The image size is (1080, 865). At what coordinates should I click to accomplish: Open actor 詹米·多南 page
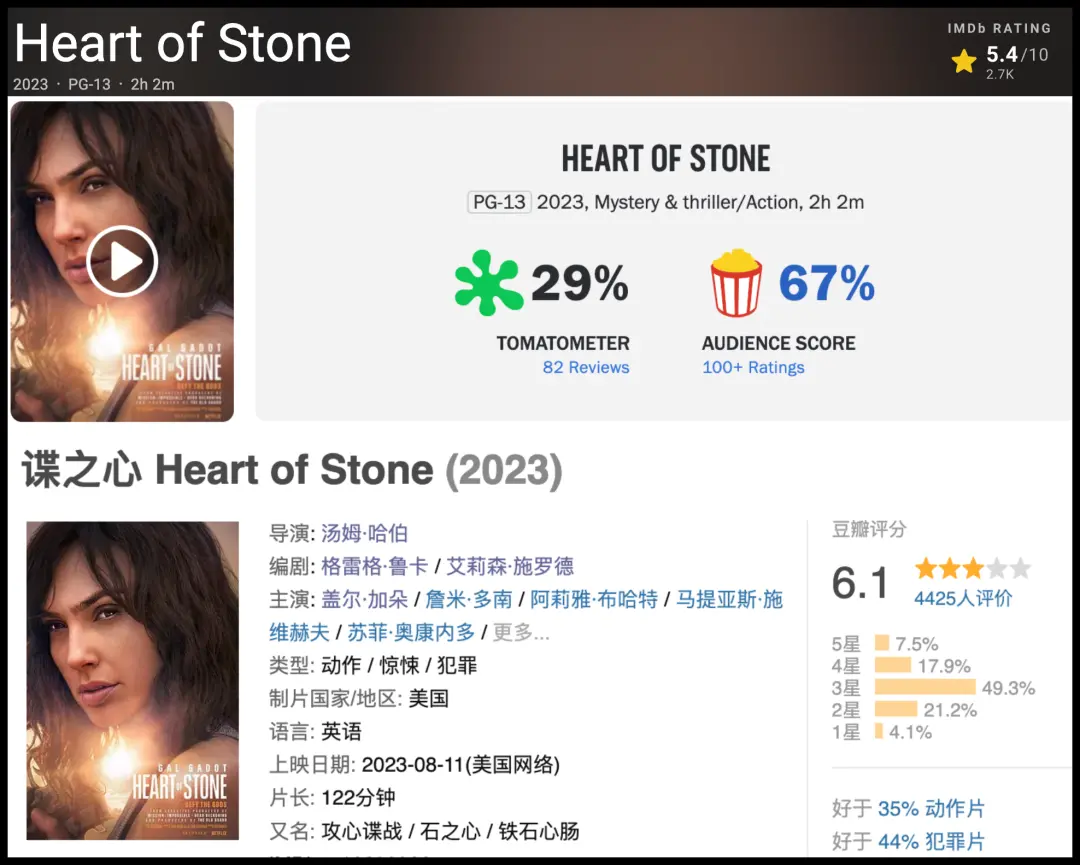click(x=469, y=599)
